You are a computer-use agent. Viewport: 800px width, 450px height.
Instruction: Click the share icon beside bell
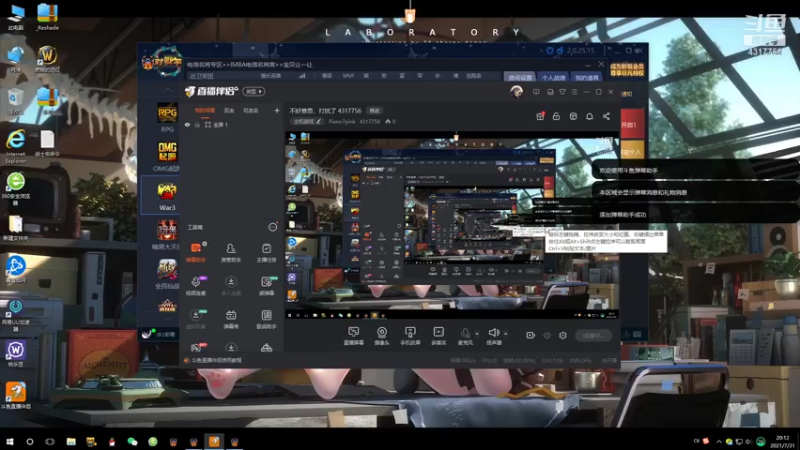click(606, 116)
